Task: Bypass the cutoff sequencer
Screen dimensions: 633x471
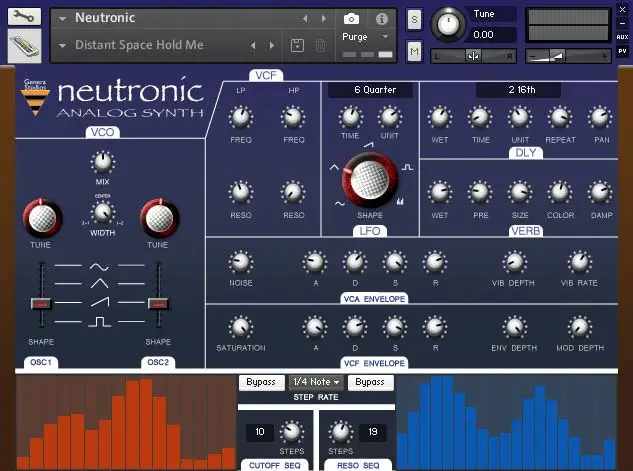Action: tap(261, 382)
